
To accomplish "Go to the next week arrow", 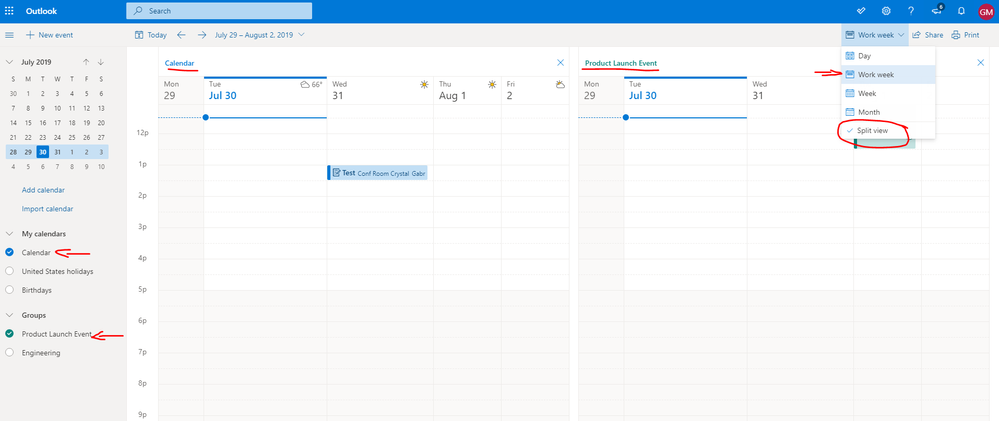I will (x=201, y=35).
